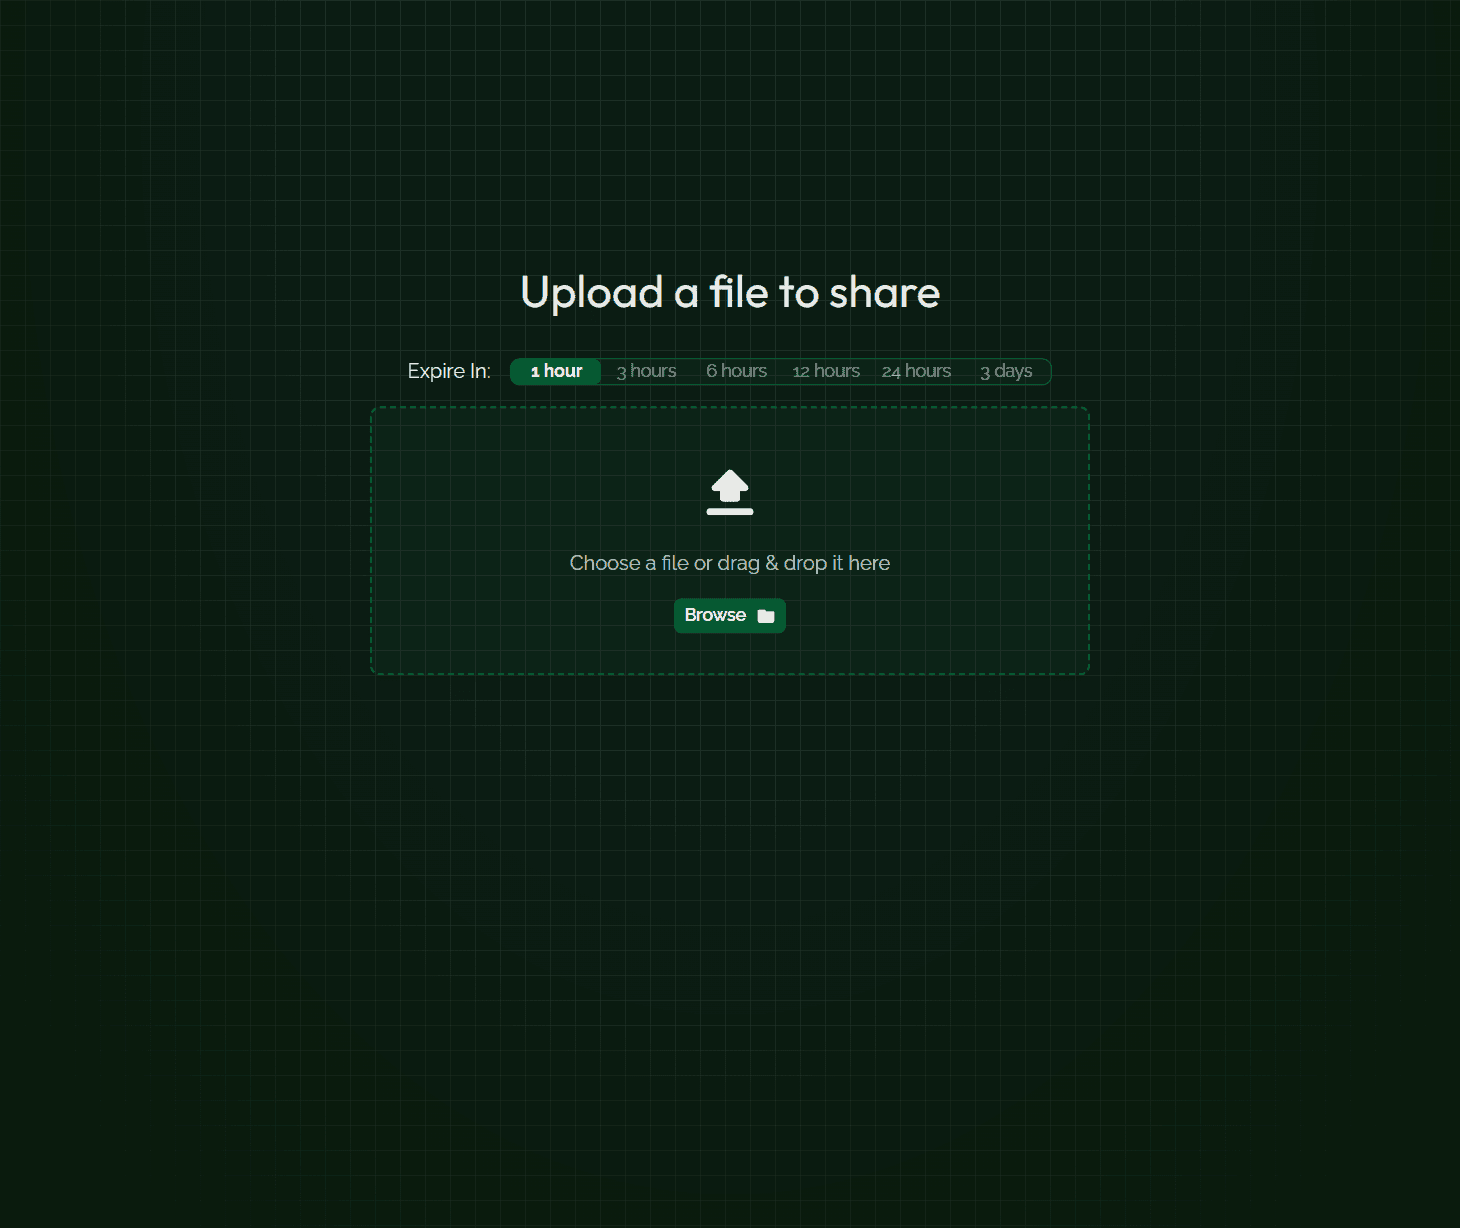Viewport: 1460px width, 1228px height.
Task: Open the Expire In options bar
Action: [x=780, y=371]
